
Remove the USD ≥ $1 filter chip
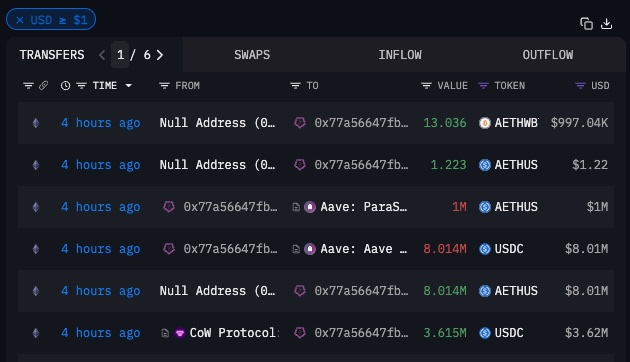click(20, 20)
